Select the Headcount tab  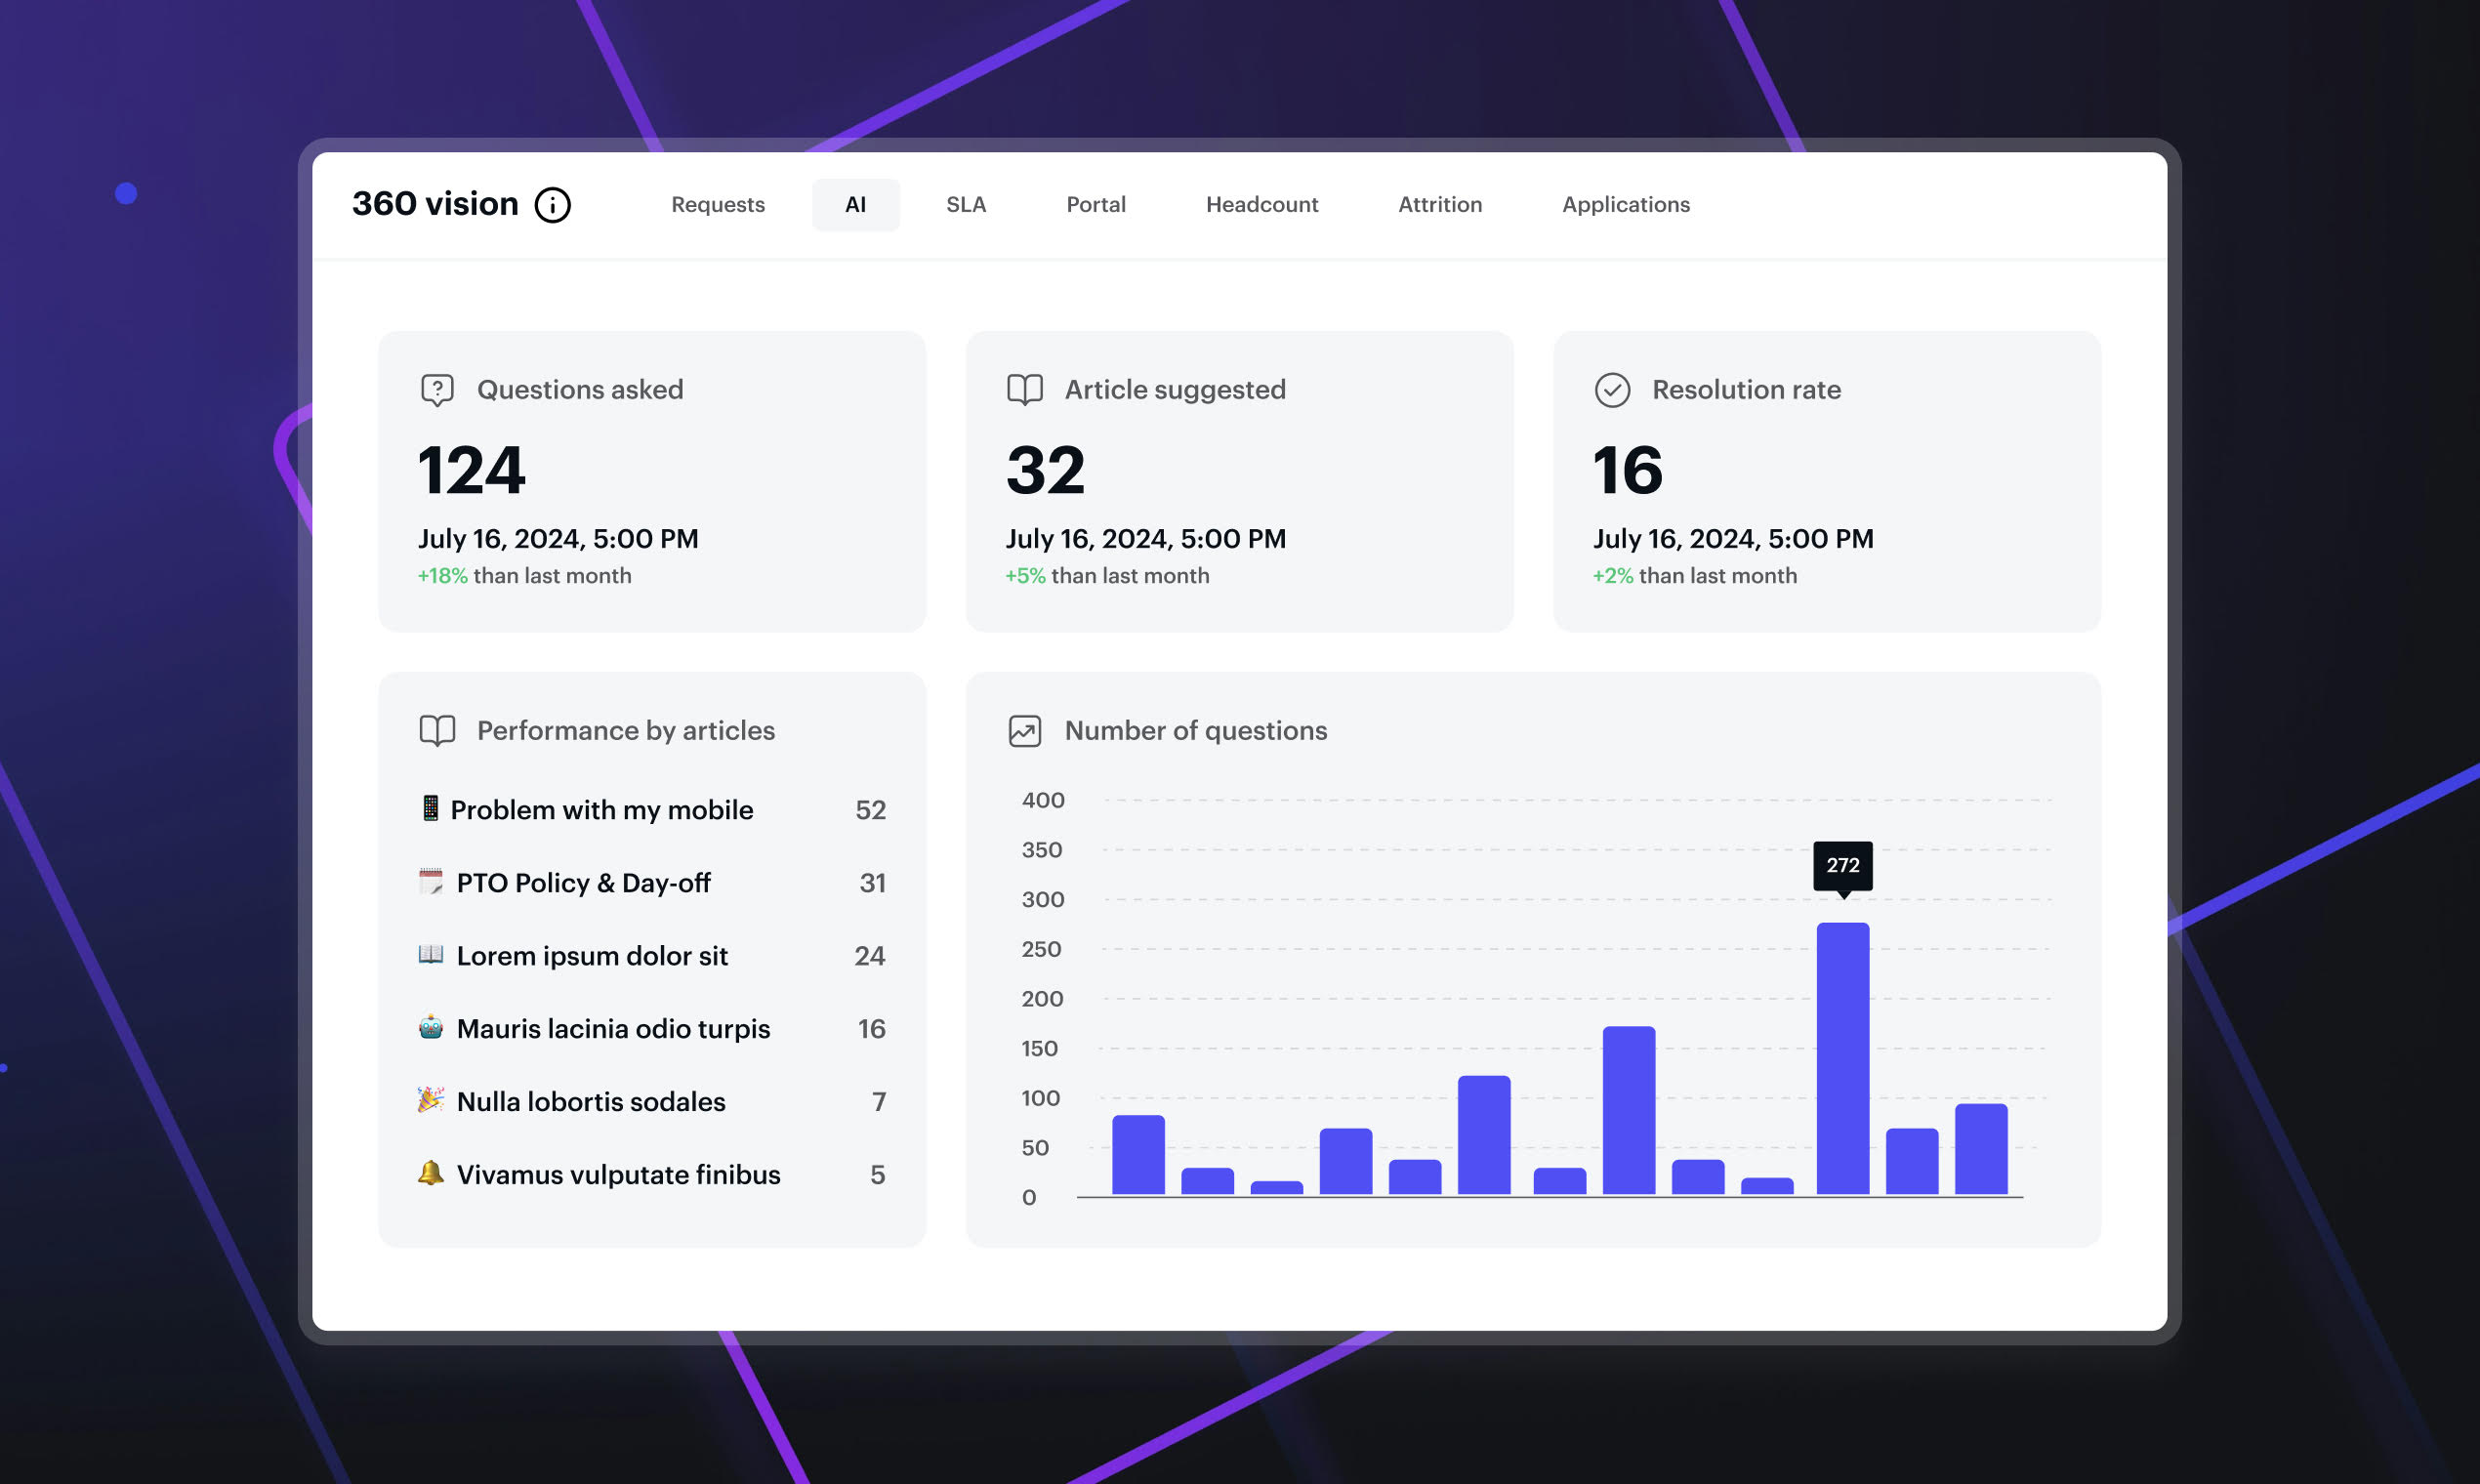click(x=1262, y=205)
